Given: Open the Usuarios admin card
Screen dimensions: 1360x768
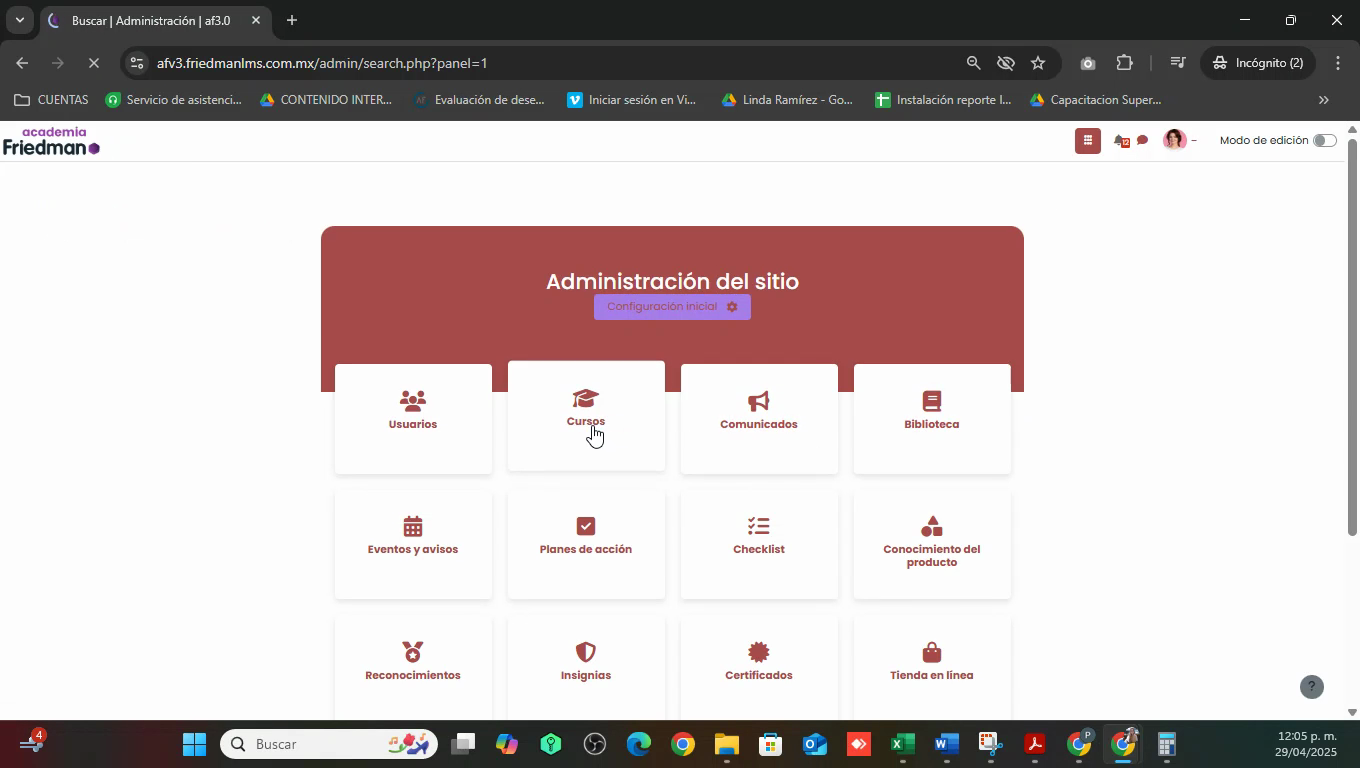Looking at the screenshot, I should [x=413, y=419].
